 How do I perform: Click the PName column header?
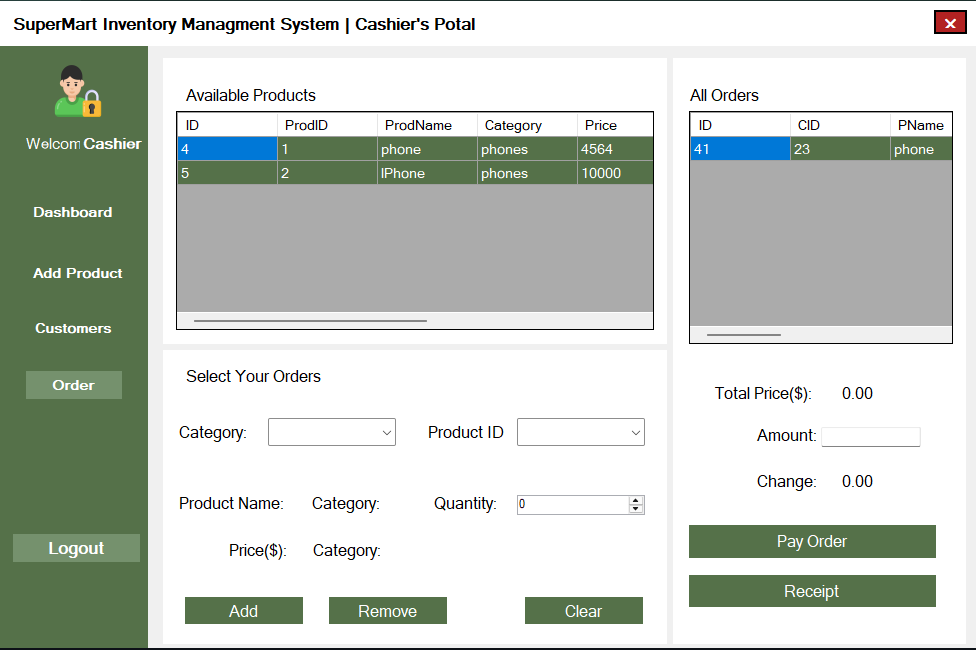(921, 125)
